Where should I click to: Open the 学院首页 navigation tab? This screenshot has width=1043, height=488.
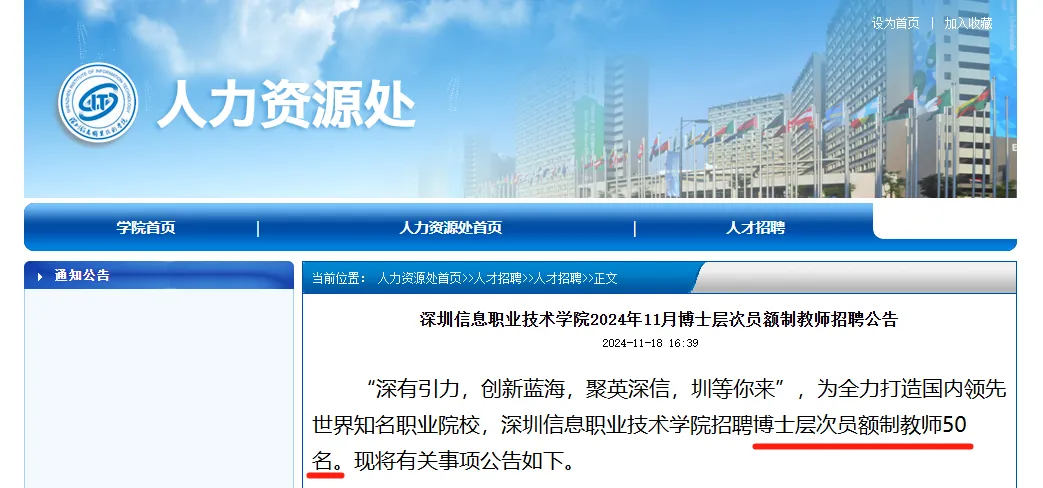145,228
